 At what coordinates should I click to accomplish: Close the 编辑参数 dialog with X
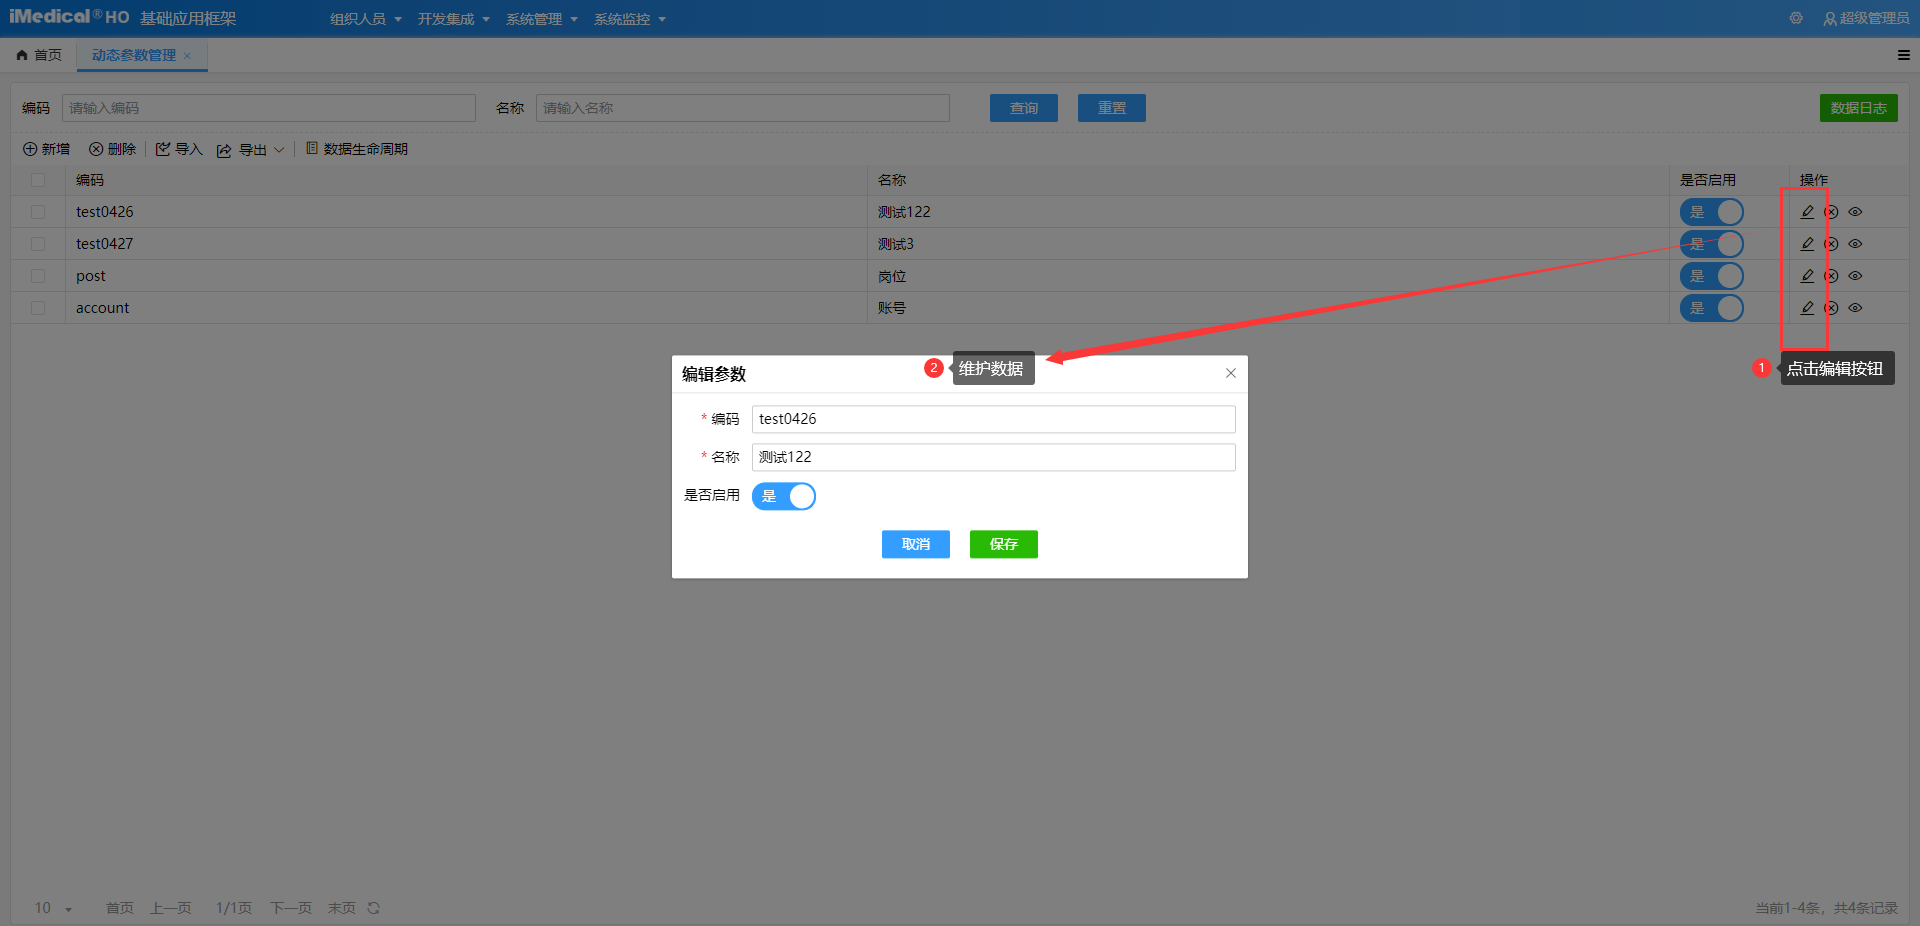click(1231, 373)
